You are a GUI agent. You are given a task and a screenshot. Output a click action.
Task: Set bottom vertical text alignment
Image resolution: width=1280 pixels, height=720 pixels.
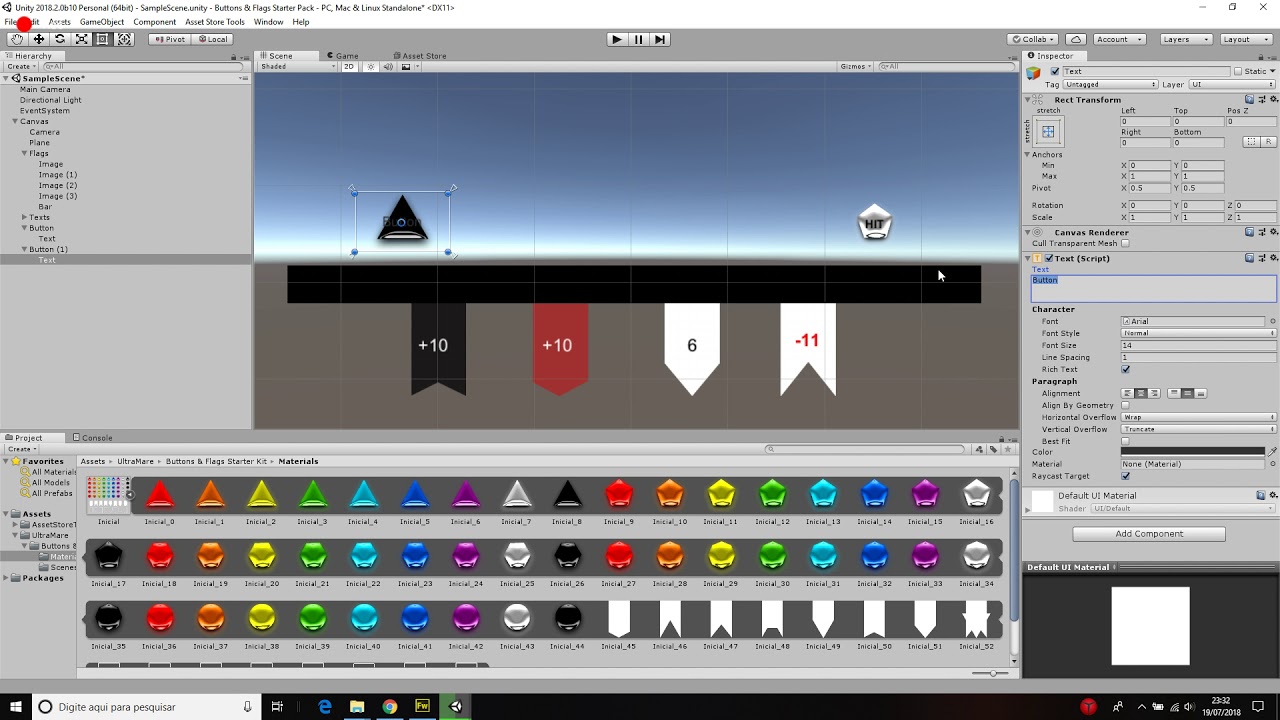(1201, 393)
